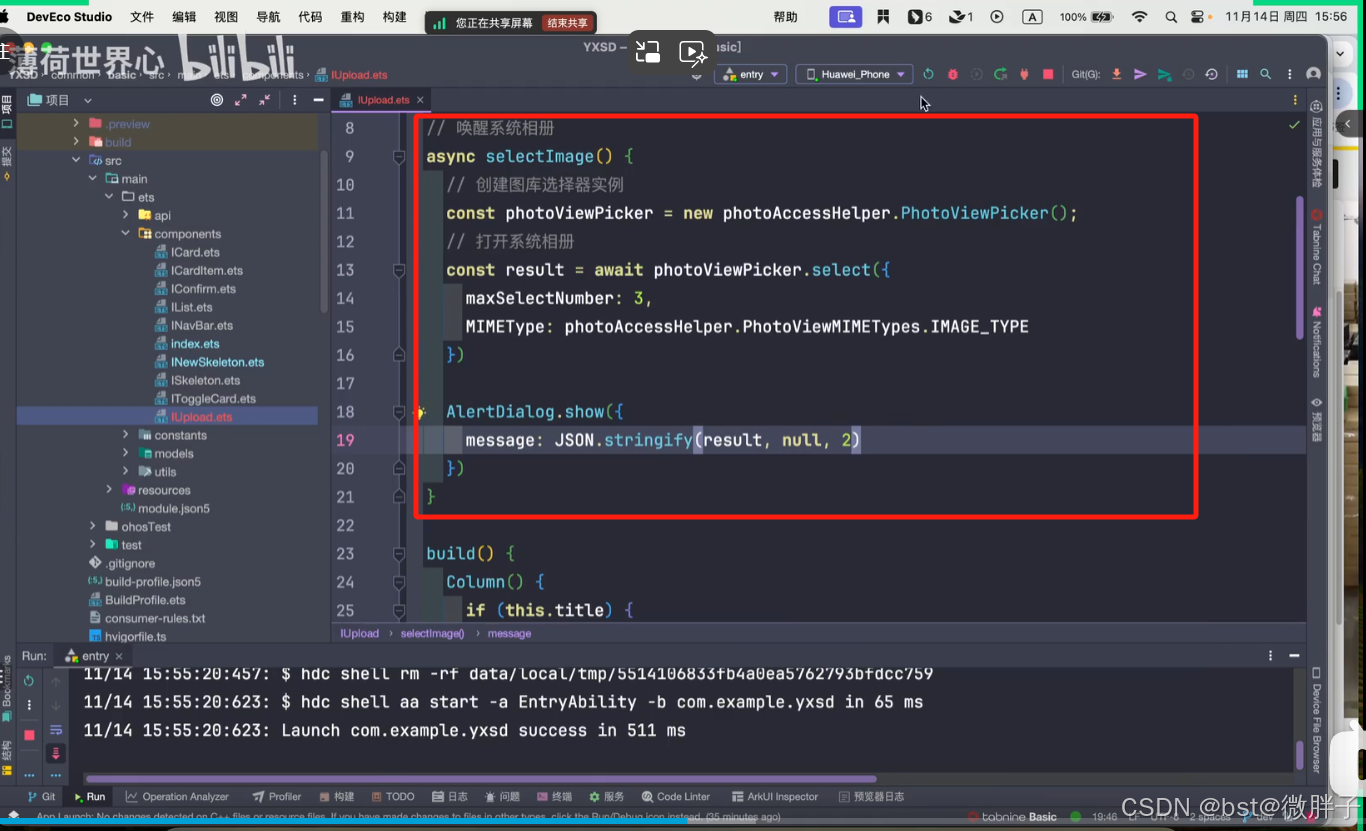Click the red stop icon in Run panel

pos(29,735)
